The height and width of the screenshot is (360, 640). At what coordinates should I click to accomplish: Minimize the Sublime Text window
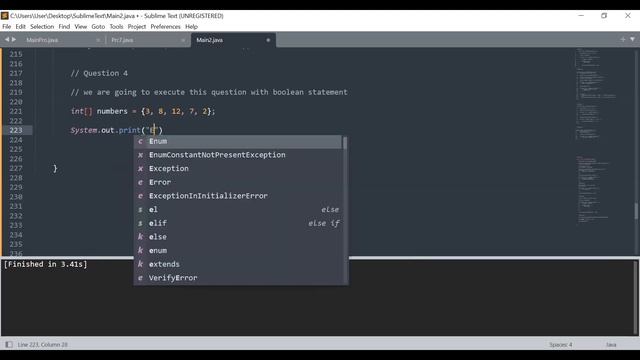coord(581,16)
